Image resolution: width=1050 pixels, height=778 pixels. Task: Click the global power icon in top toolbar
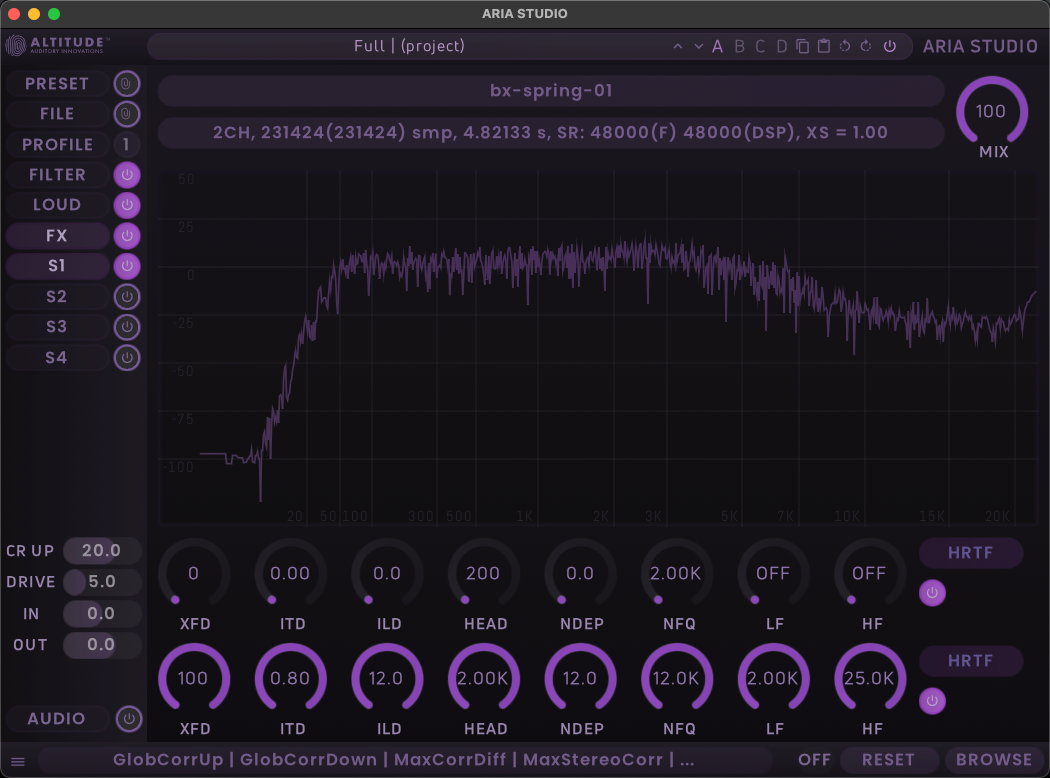(x=889, y=46)
